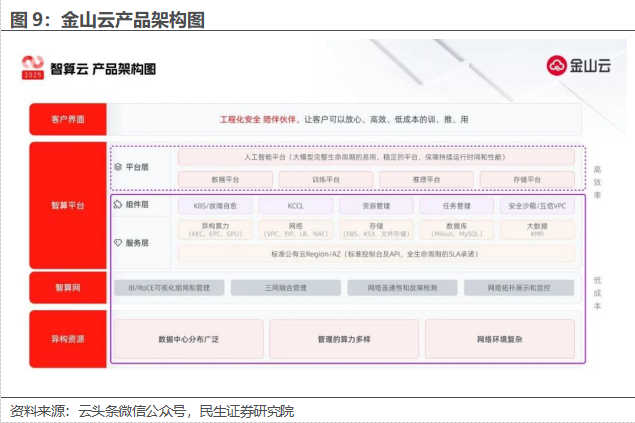Viewport: 635px width, 423px height.
Task: Click the 金山云 brand name text
Action: tap(590, 66)
